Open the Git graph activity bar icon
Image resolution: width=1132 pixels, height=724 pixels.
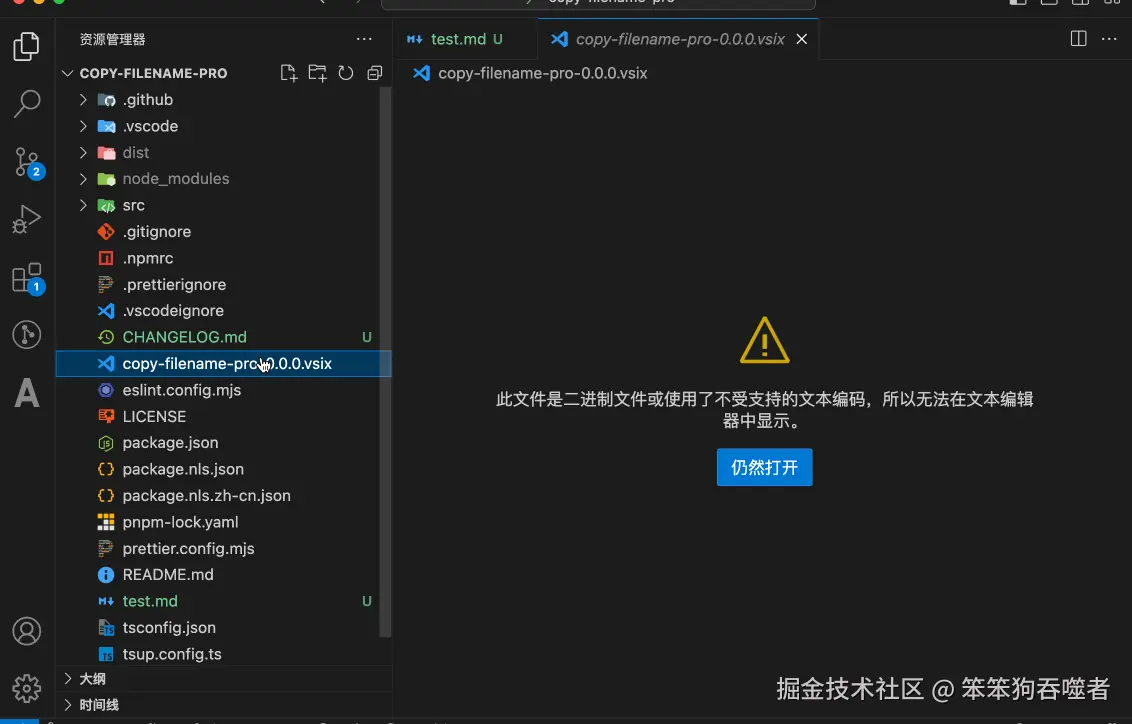click(27, 335)
